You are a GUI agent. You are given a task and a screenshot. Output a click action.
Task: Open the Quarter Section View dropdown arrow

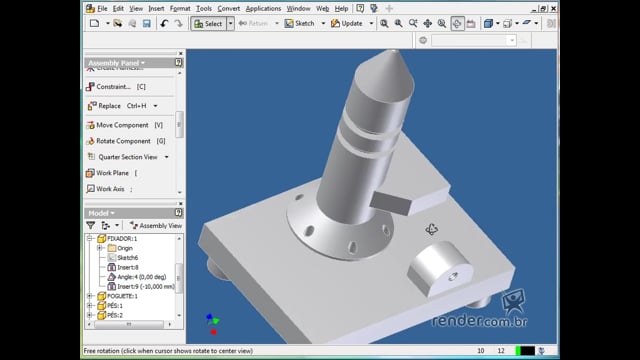point(167,157)
